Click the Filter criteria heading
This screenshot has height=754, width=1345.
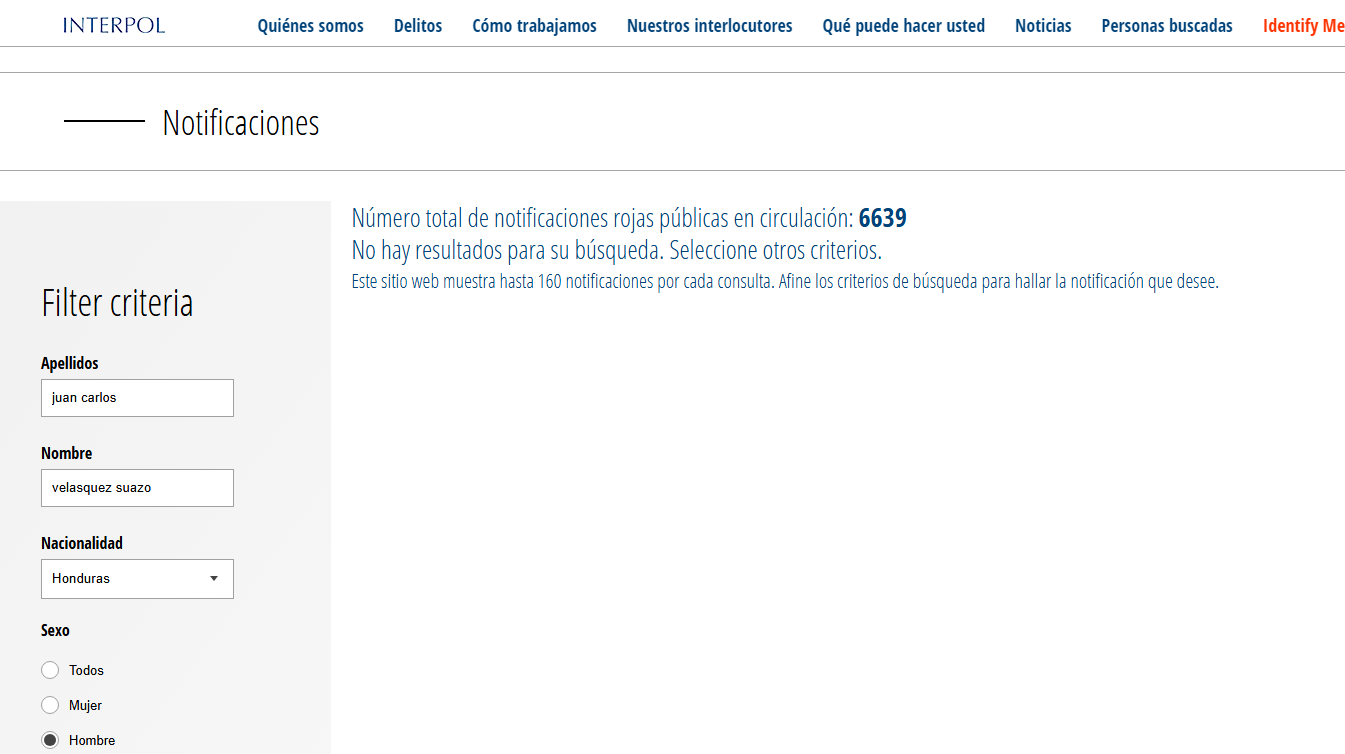[x=117, y=303]
